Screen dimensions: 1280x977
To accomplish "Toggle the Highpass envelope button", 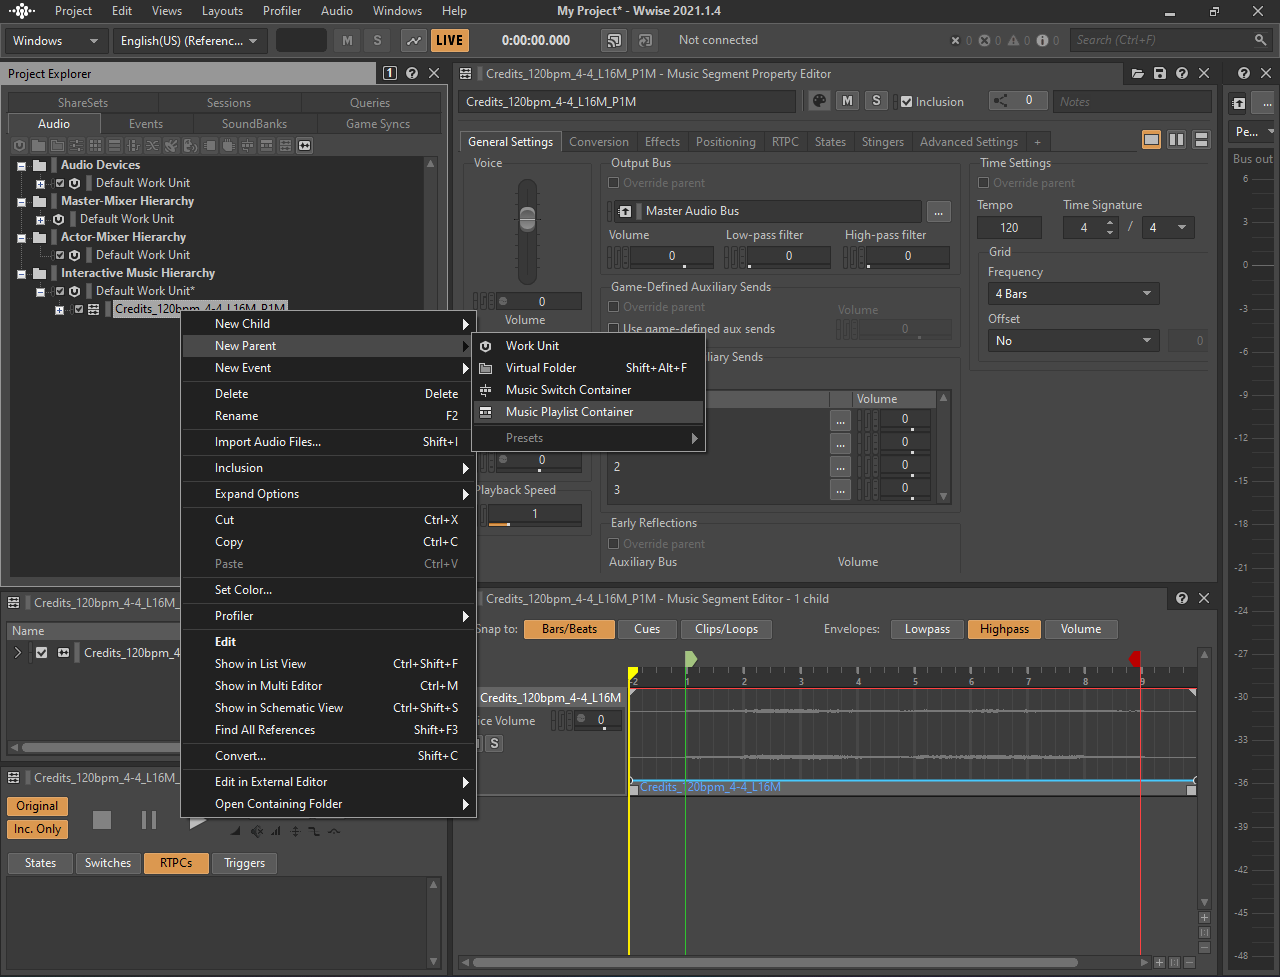I will [1005, 629].
